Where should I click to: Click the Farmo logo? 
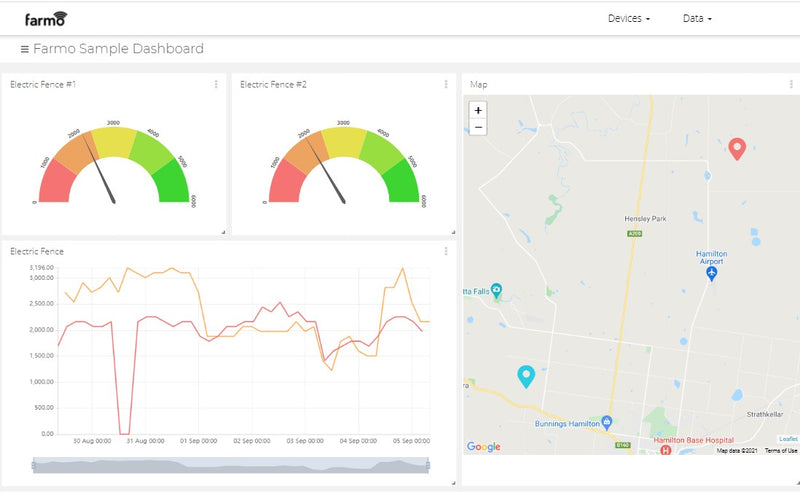(x=46, y=18)
